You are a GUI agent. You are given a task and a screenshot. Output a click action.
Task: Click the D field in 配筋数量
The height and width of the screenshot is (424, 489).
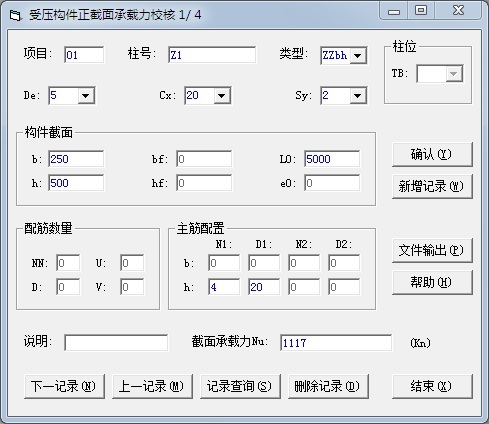68,287
